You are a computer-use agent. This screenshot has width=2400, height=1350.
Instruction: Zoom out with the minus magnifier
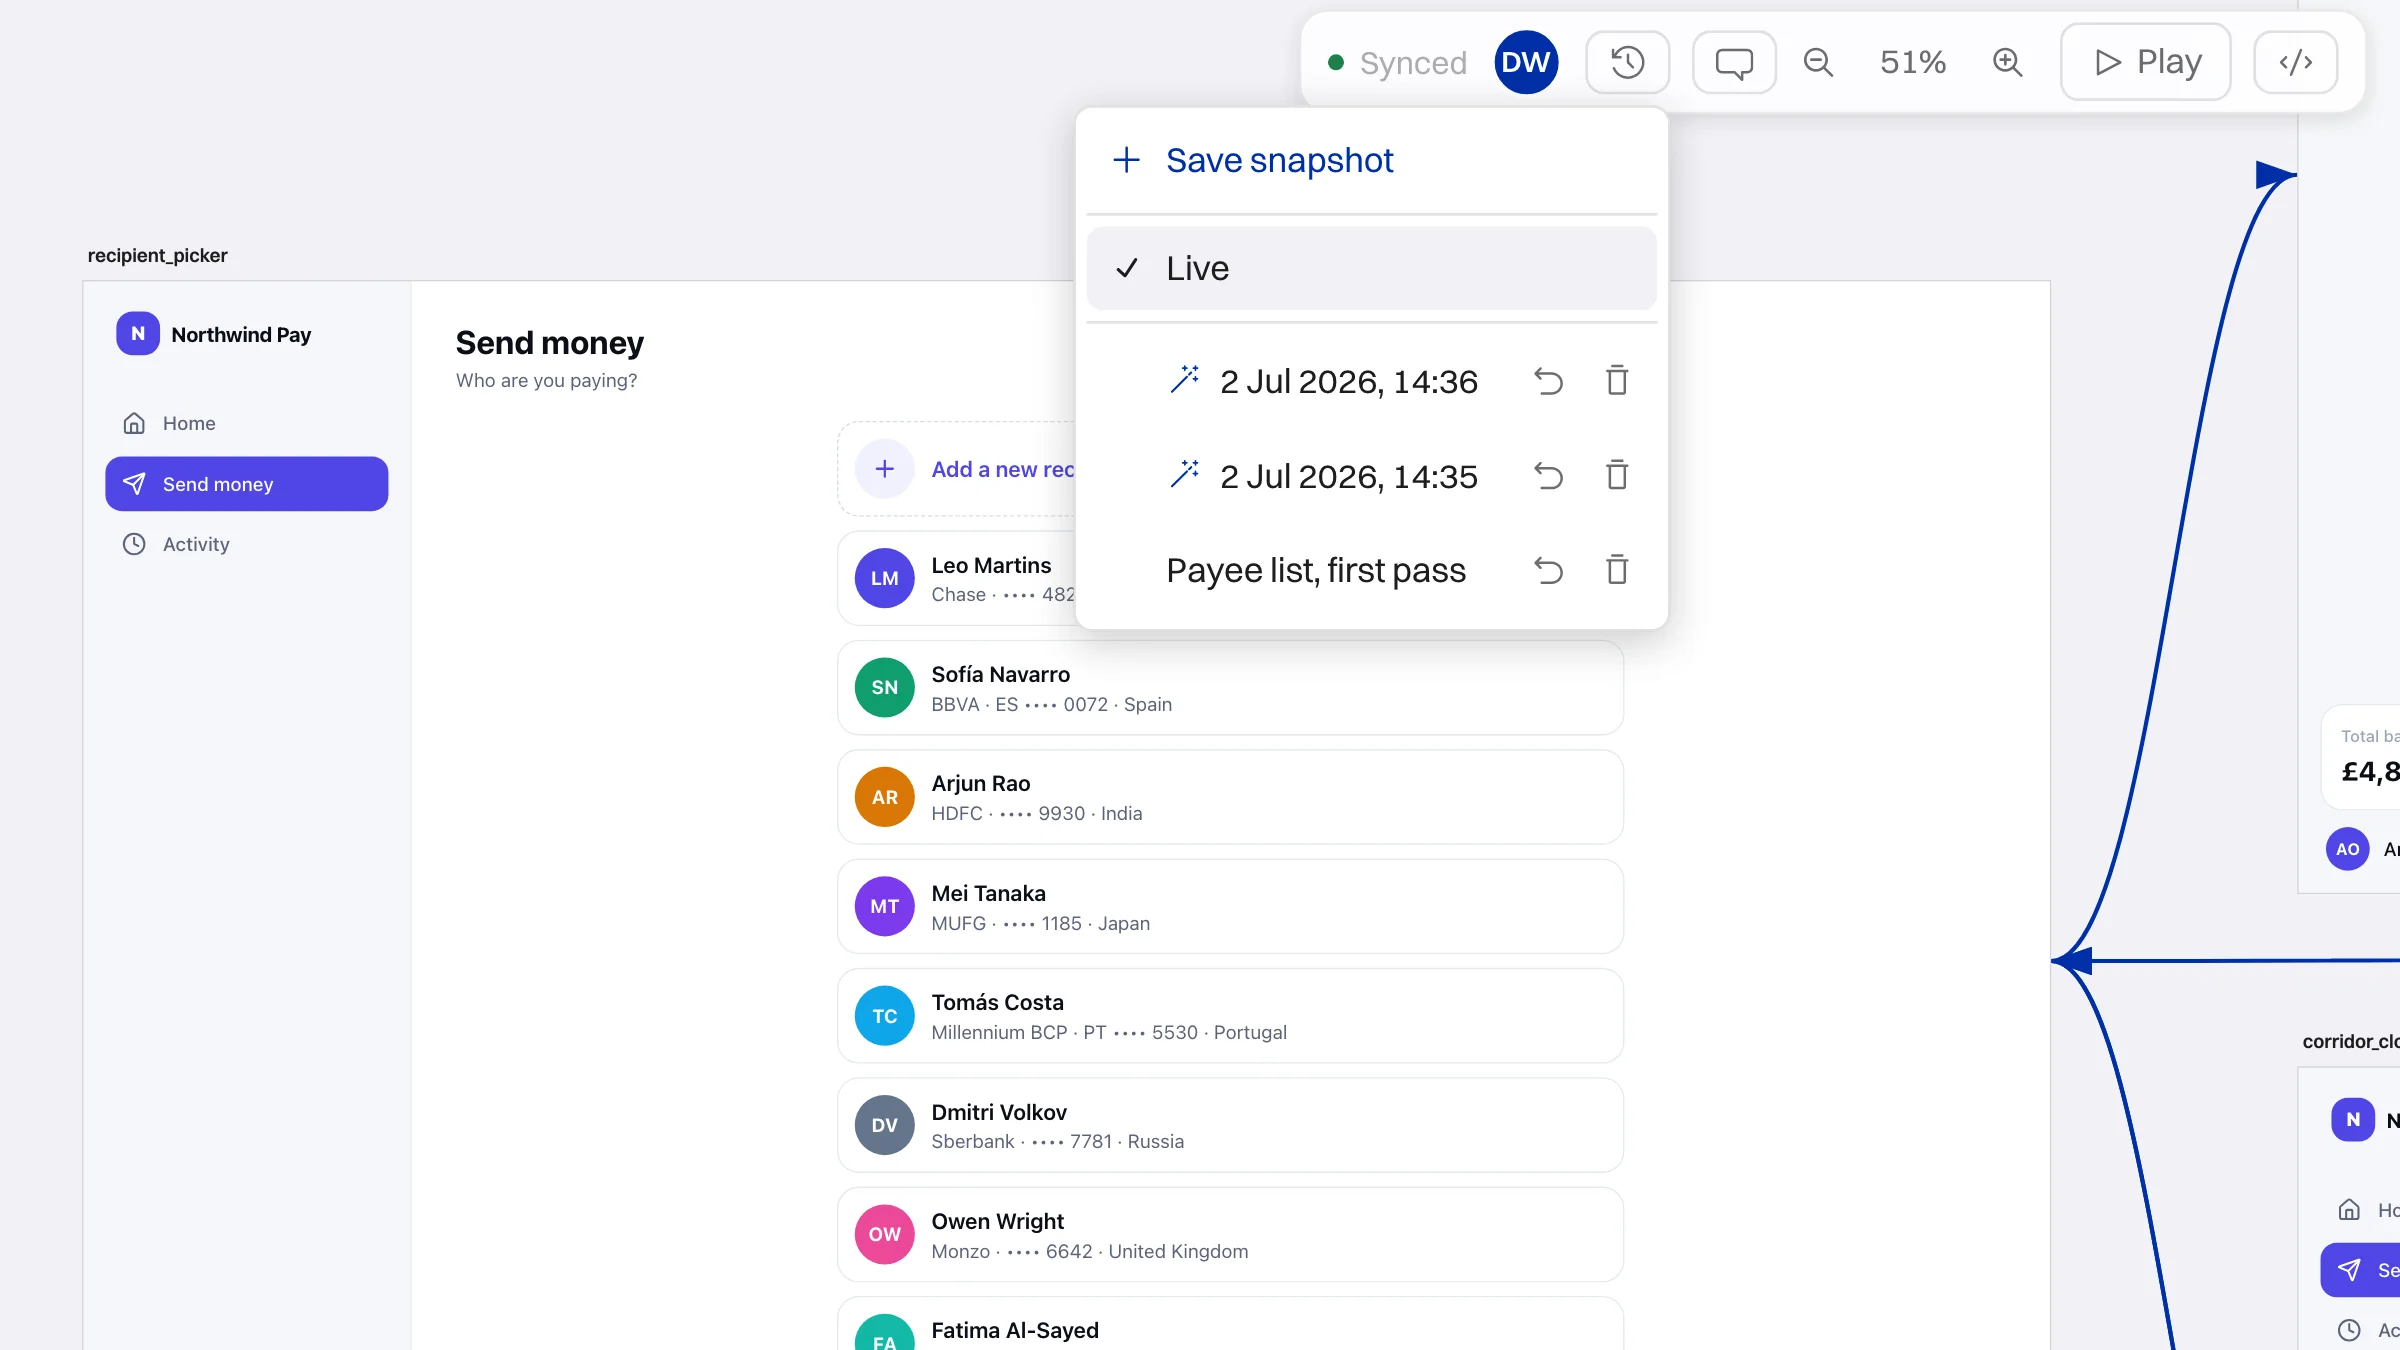tap(1818, 62)
